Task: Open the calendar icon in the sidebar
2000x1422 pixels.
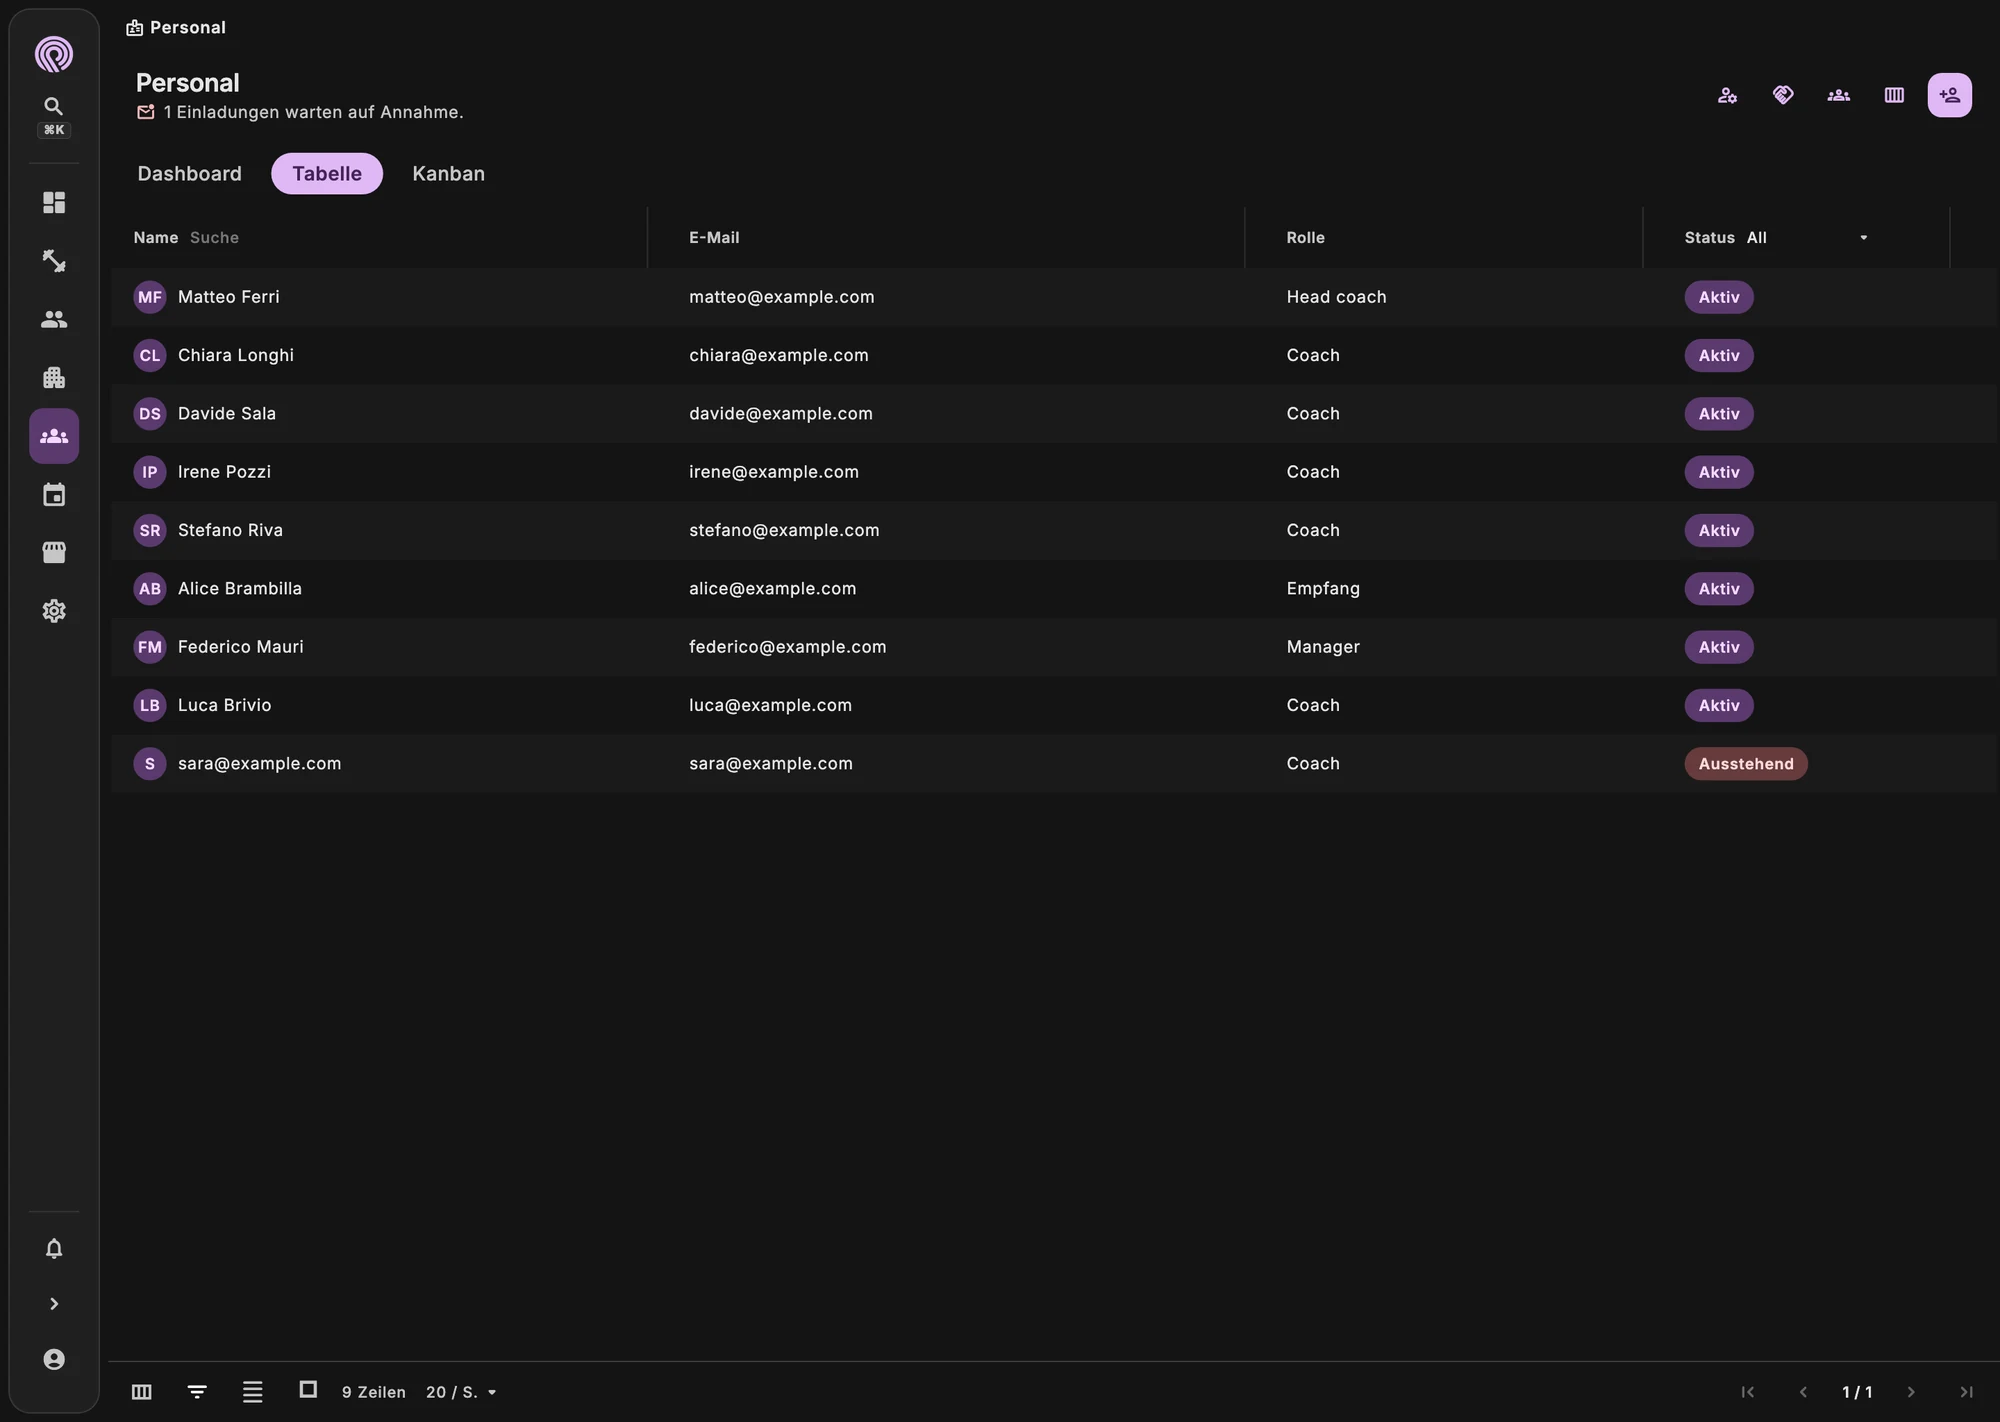Action: [x=54, y=494]
